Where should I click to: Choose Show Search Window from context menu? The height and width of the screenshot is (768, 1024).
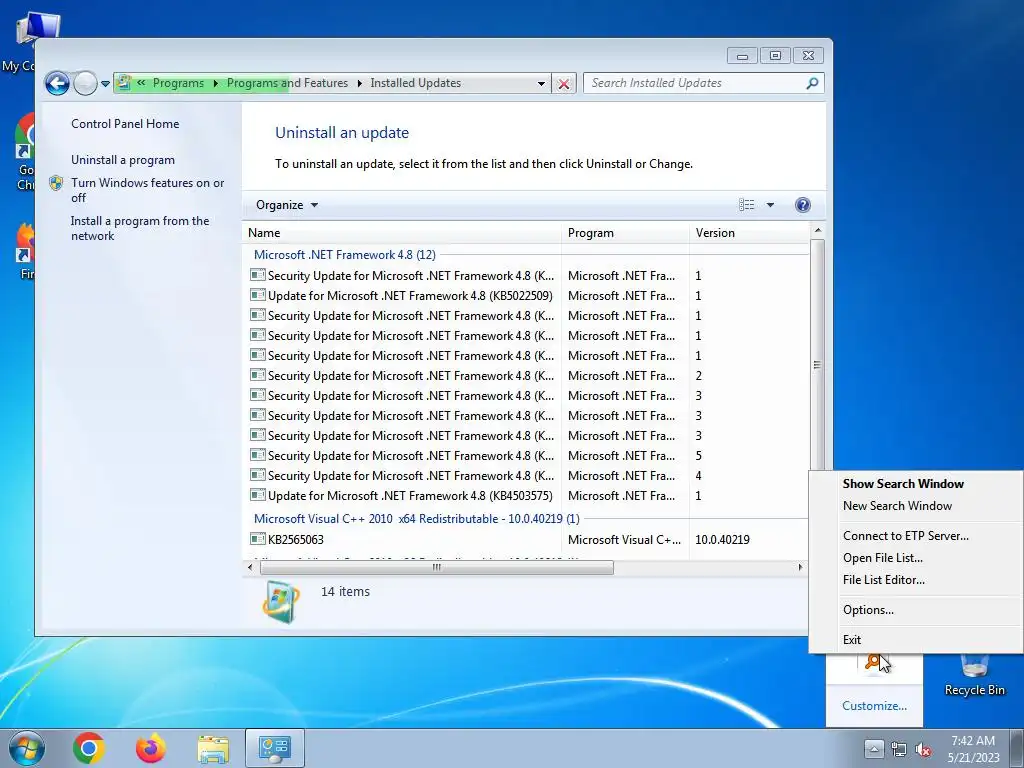tap(903, 484)
